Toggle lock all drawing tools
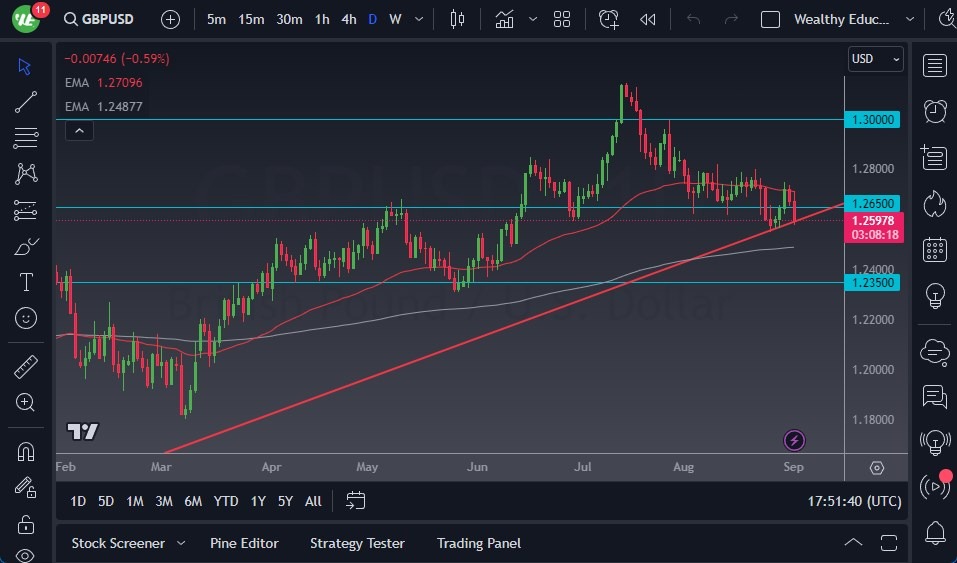957x563 pixels. click(x=26, y=524)
